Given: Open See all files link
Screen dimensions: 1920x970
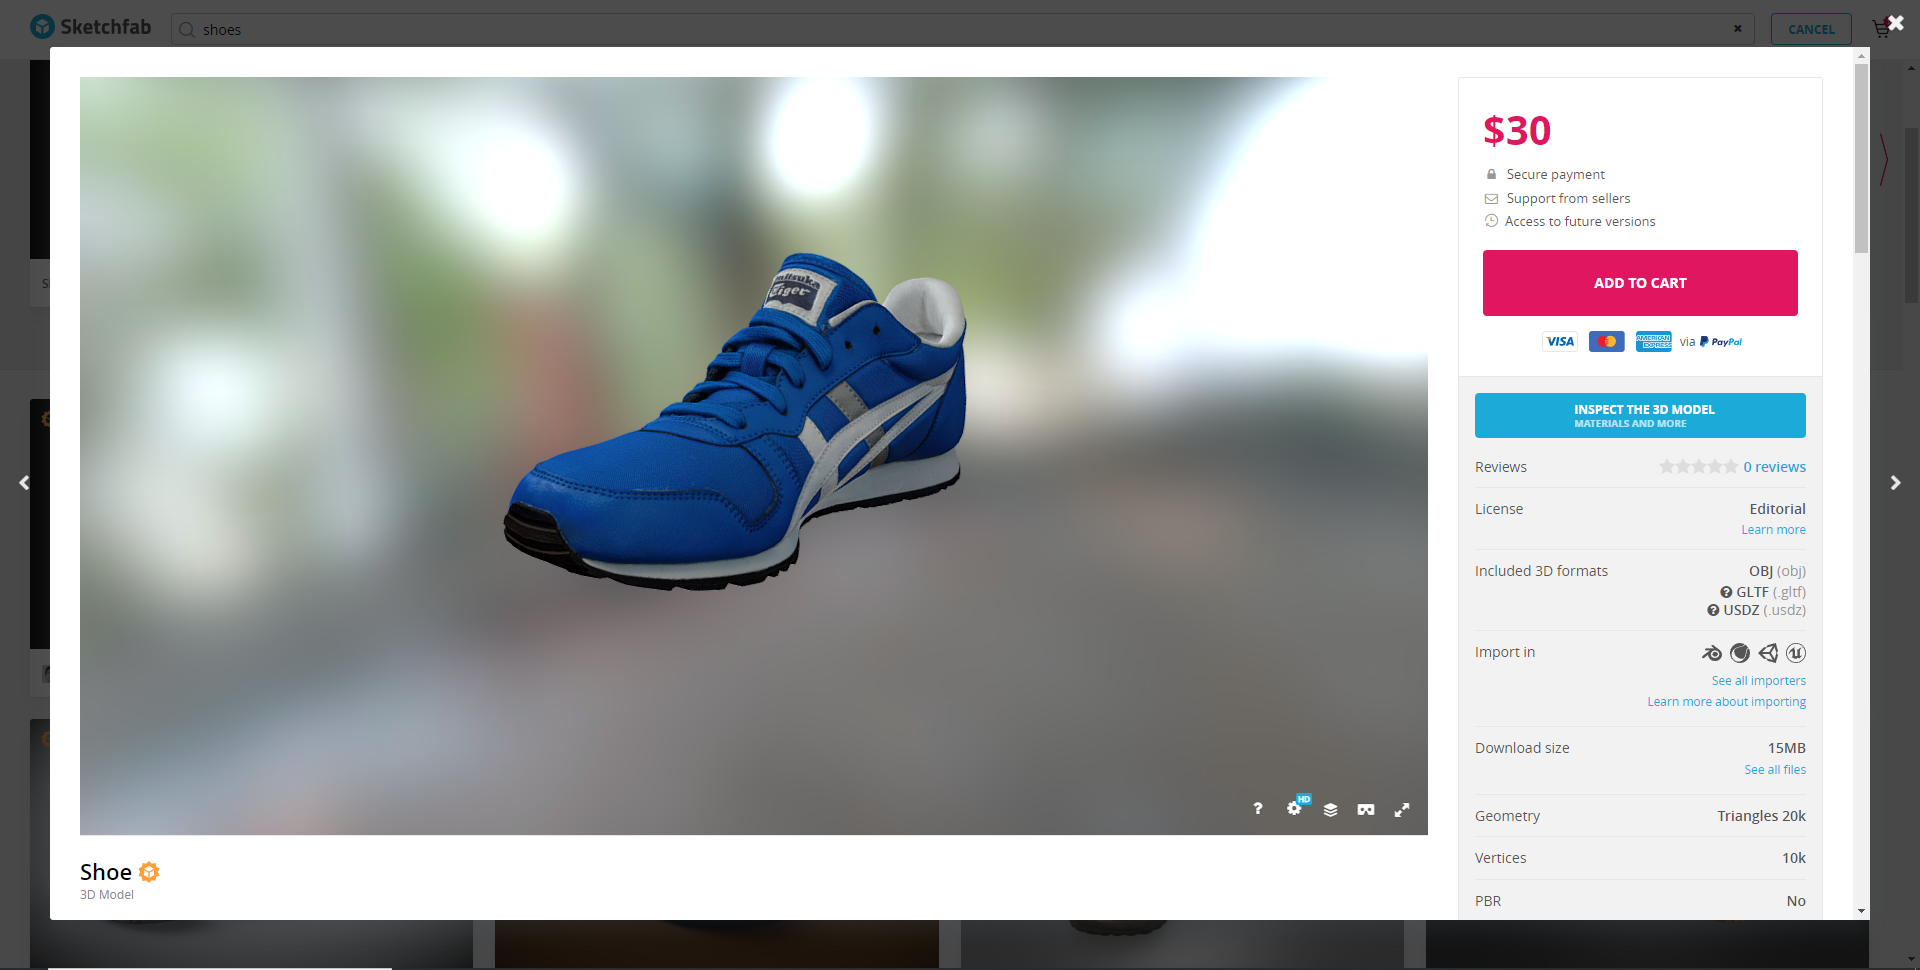Looking at the screenshot, I should tap(1775, 770).
